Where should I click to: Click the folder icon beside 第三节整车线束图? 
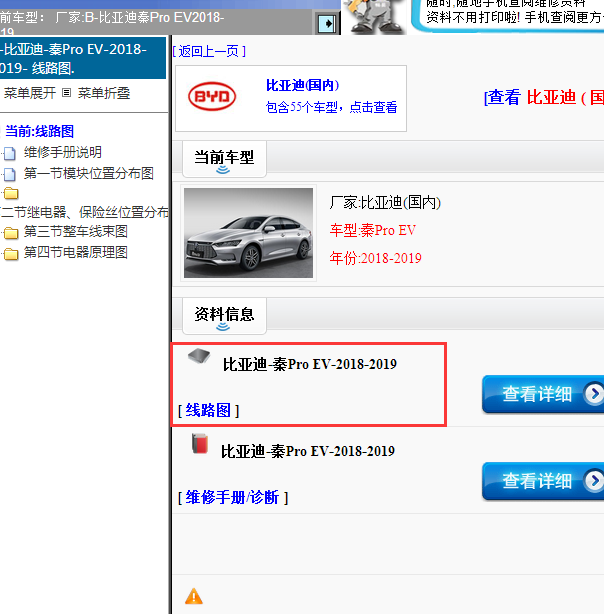click(x=11, y=233)
